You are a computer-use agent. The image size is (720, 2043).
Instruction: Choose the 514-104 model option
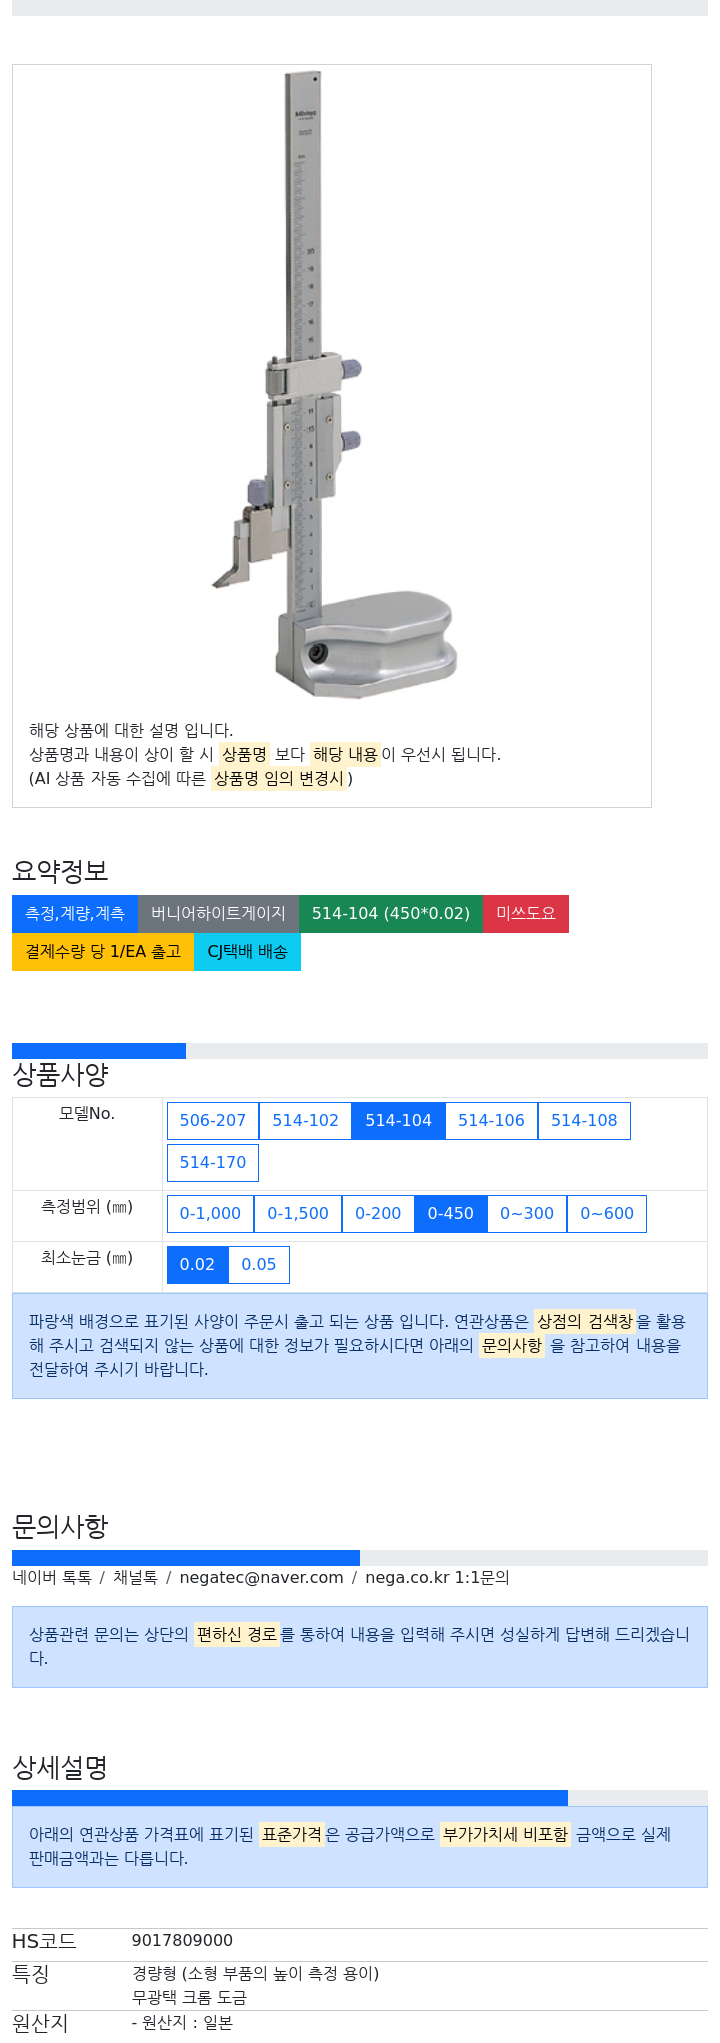pyautogui.click(x=398, y=1121)
